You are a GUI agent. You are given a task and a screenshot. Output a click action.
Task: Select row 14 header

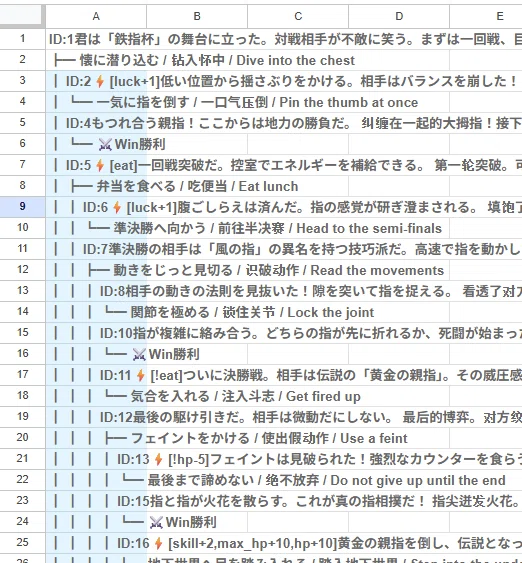click(x=23, y=311)
